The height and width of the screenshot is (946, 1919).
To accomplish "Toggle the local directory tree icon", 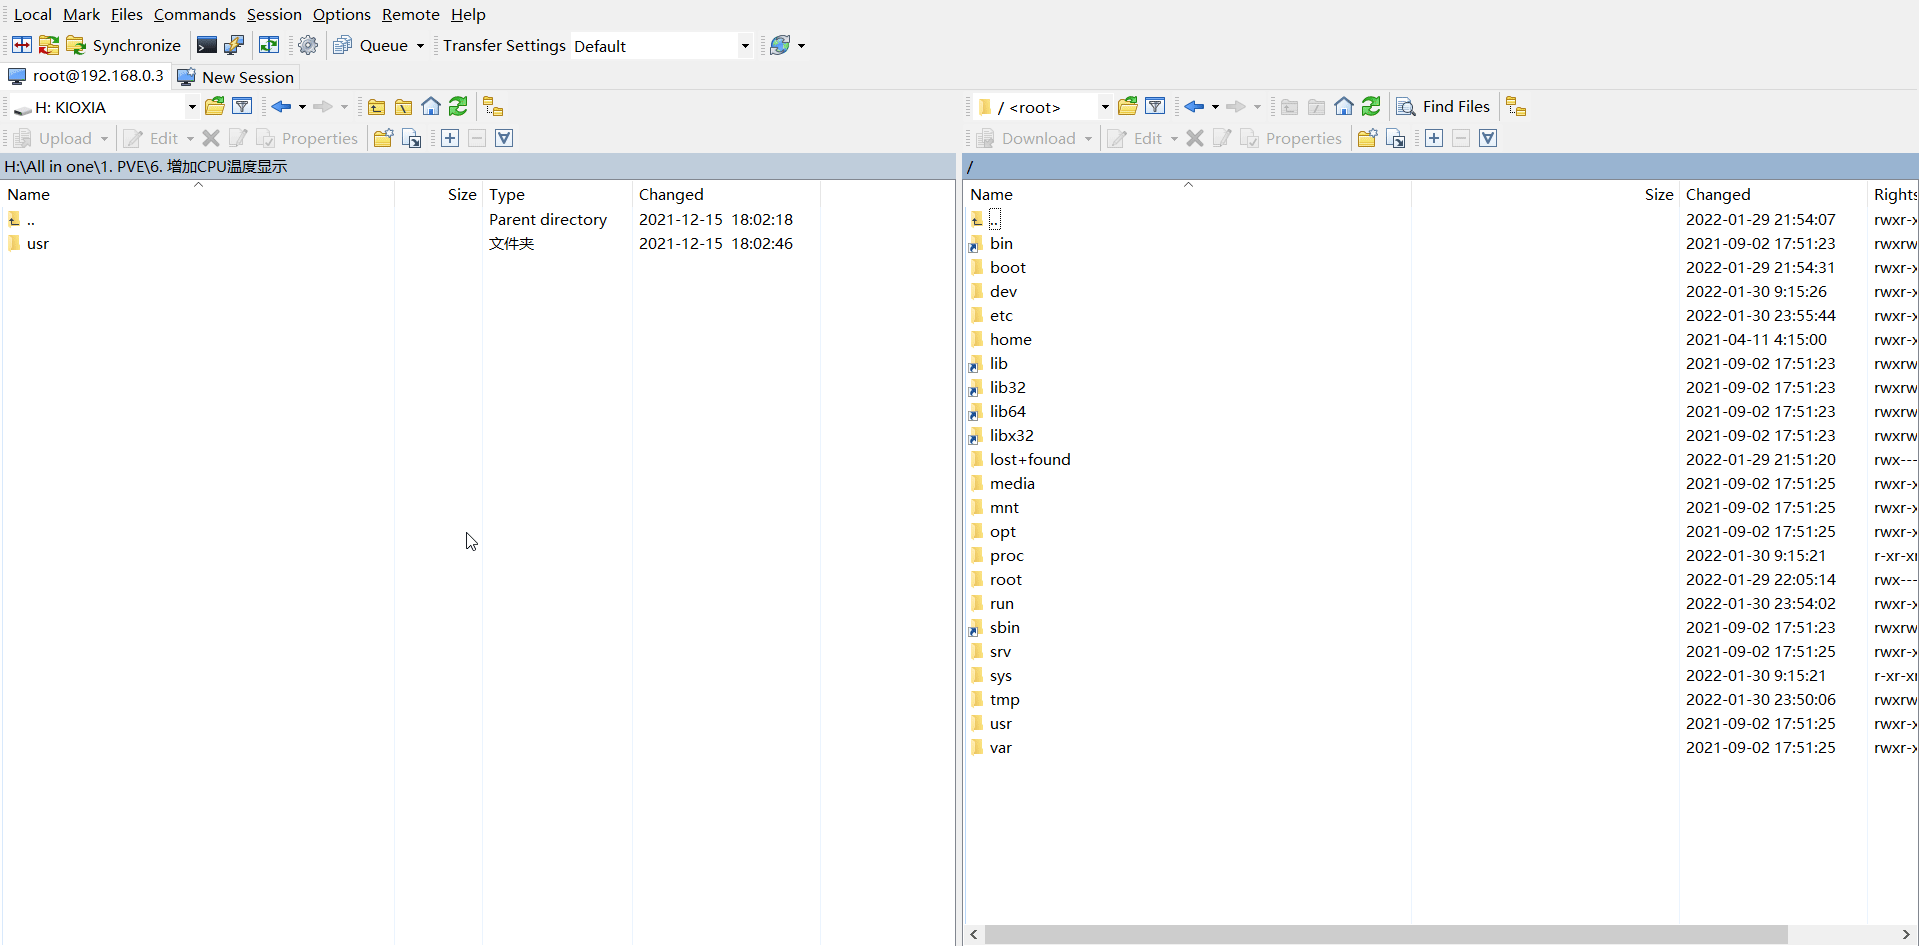I will coord(493,106).
